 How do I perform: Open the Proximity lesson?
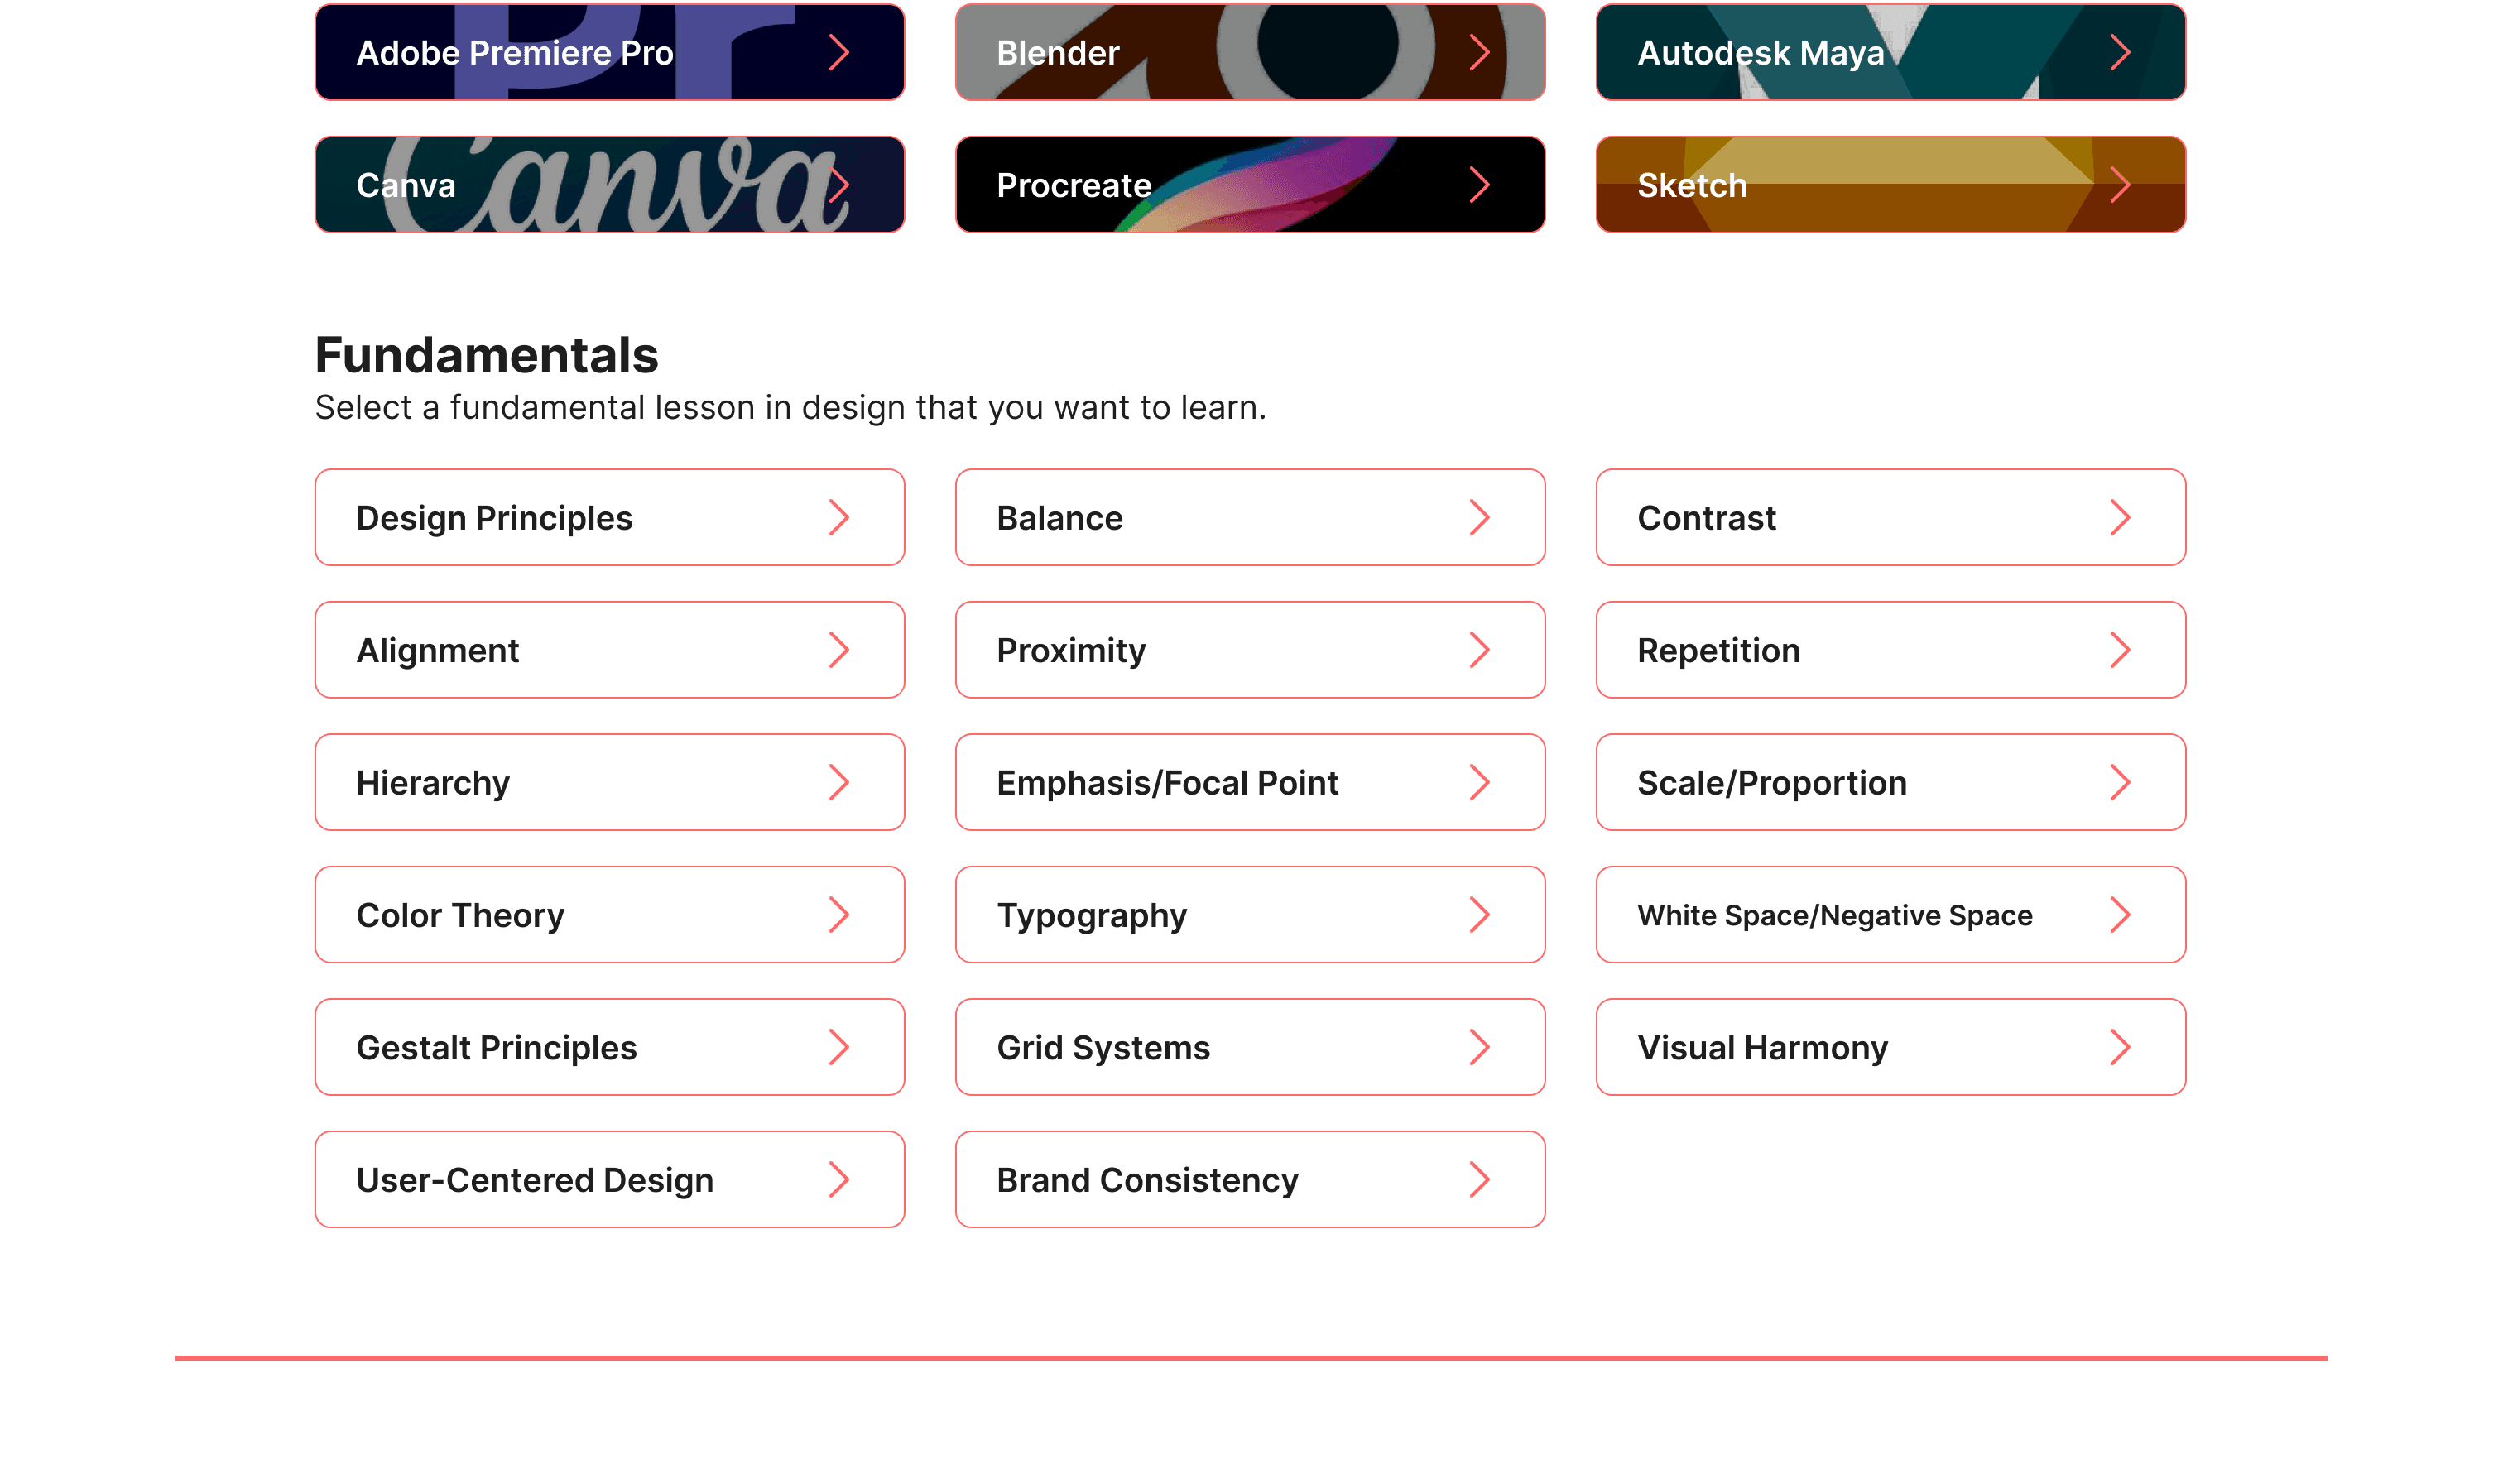click(1249, 650)
